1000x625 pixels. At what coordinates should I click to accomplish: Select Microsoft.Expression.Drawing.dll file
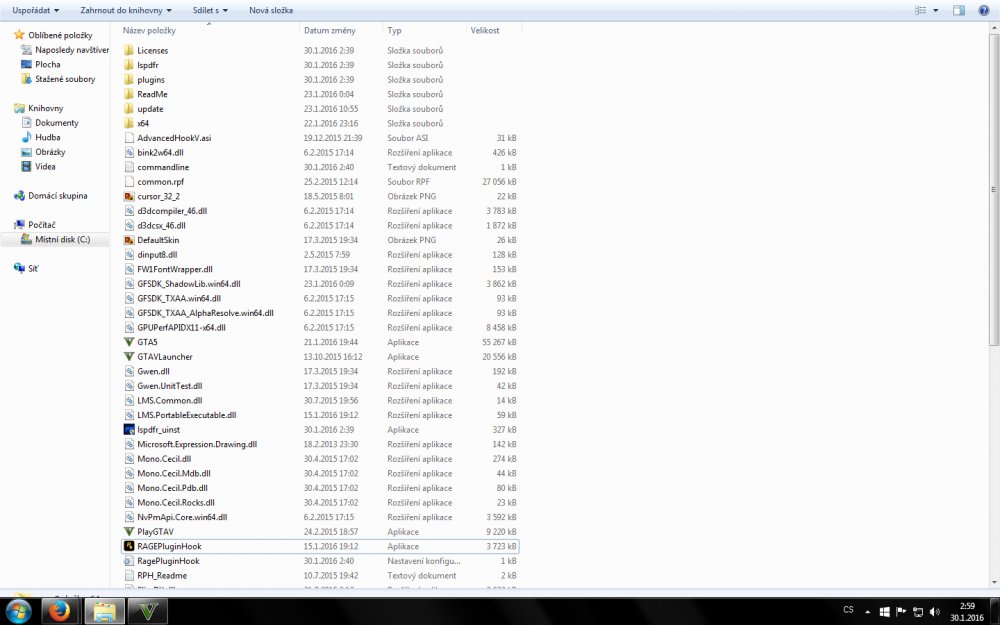(x=197, y=445)
